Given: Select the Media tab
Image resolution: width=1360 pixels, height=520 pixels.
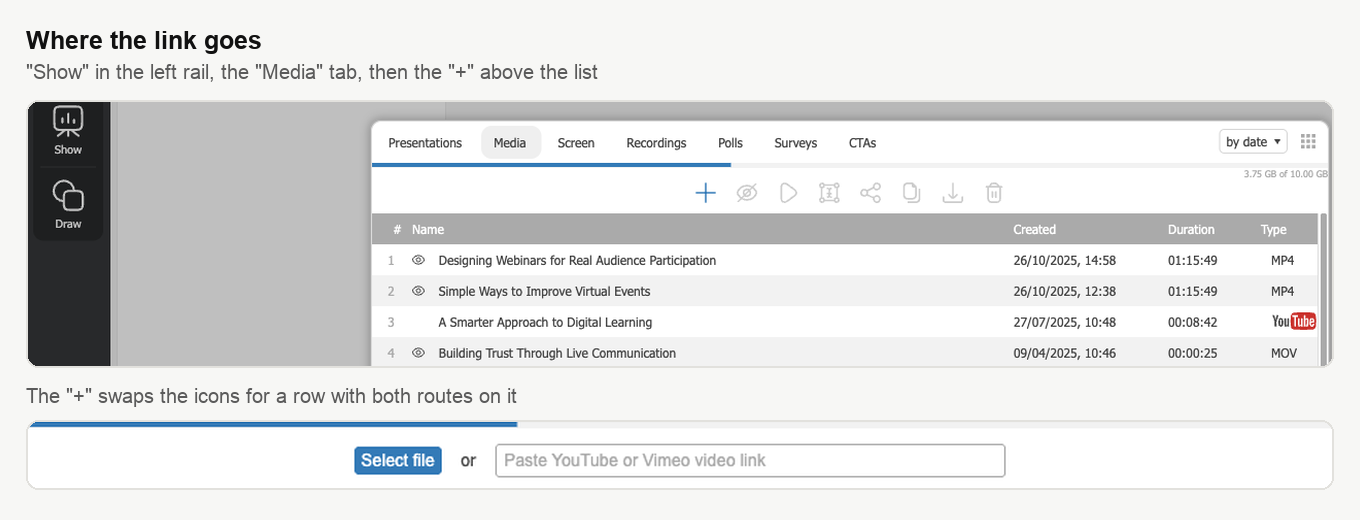Looking at the screenshot, I should click(510, 143).
